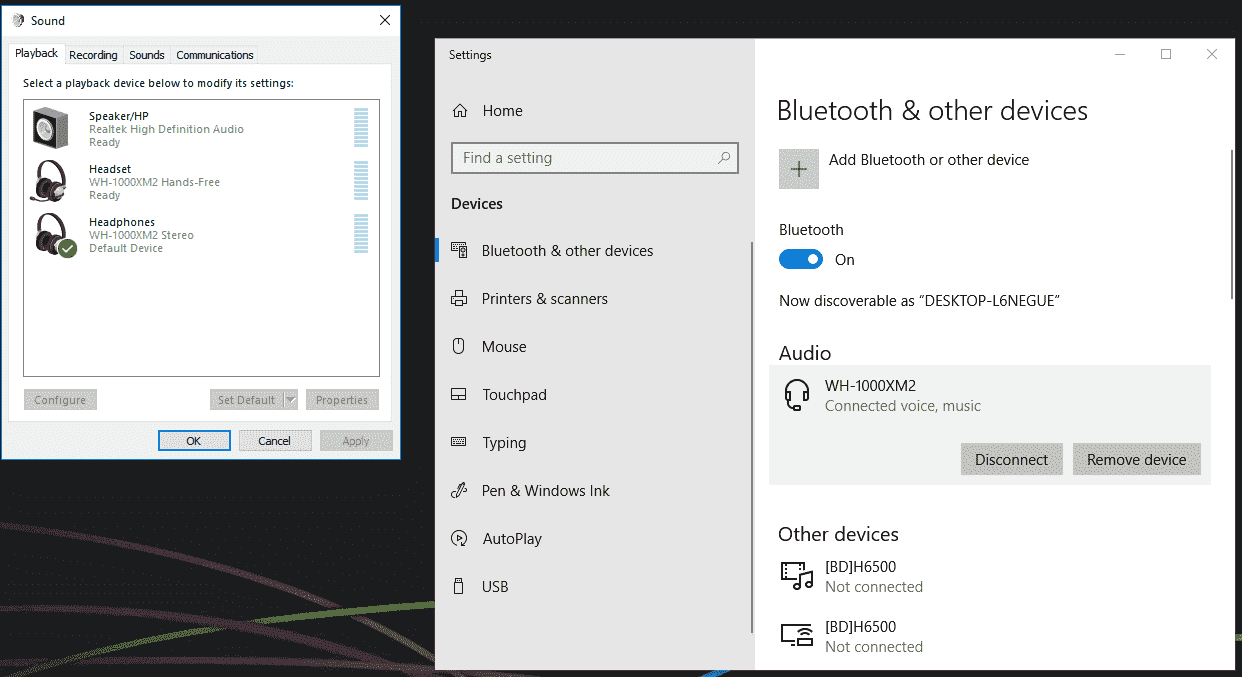Open the Set Default dropdown arrow
This screenshot has height=677, width=1242.
(x=290, y=400)
